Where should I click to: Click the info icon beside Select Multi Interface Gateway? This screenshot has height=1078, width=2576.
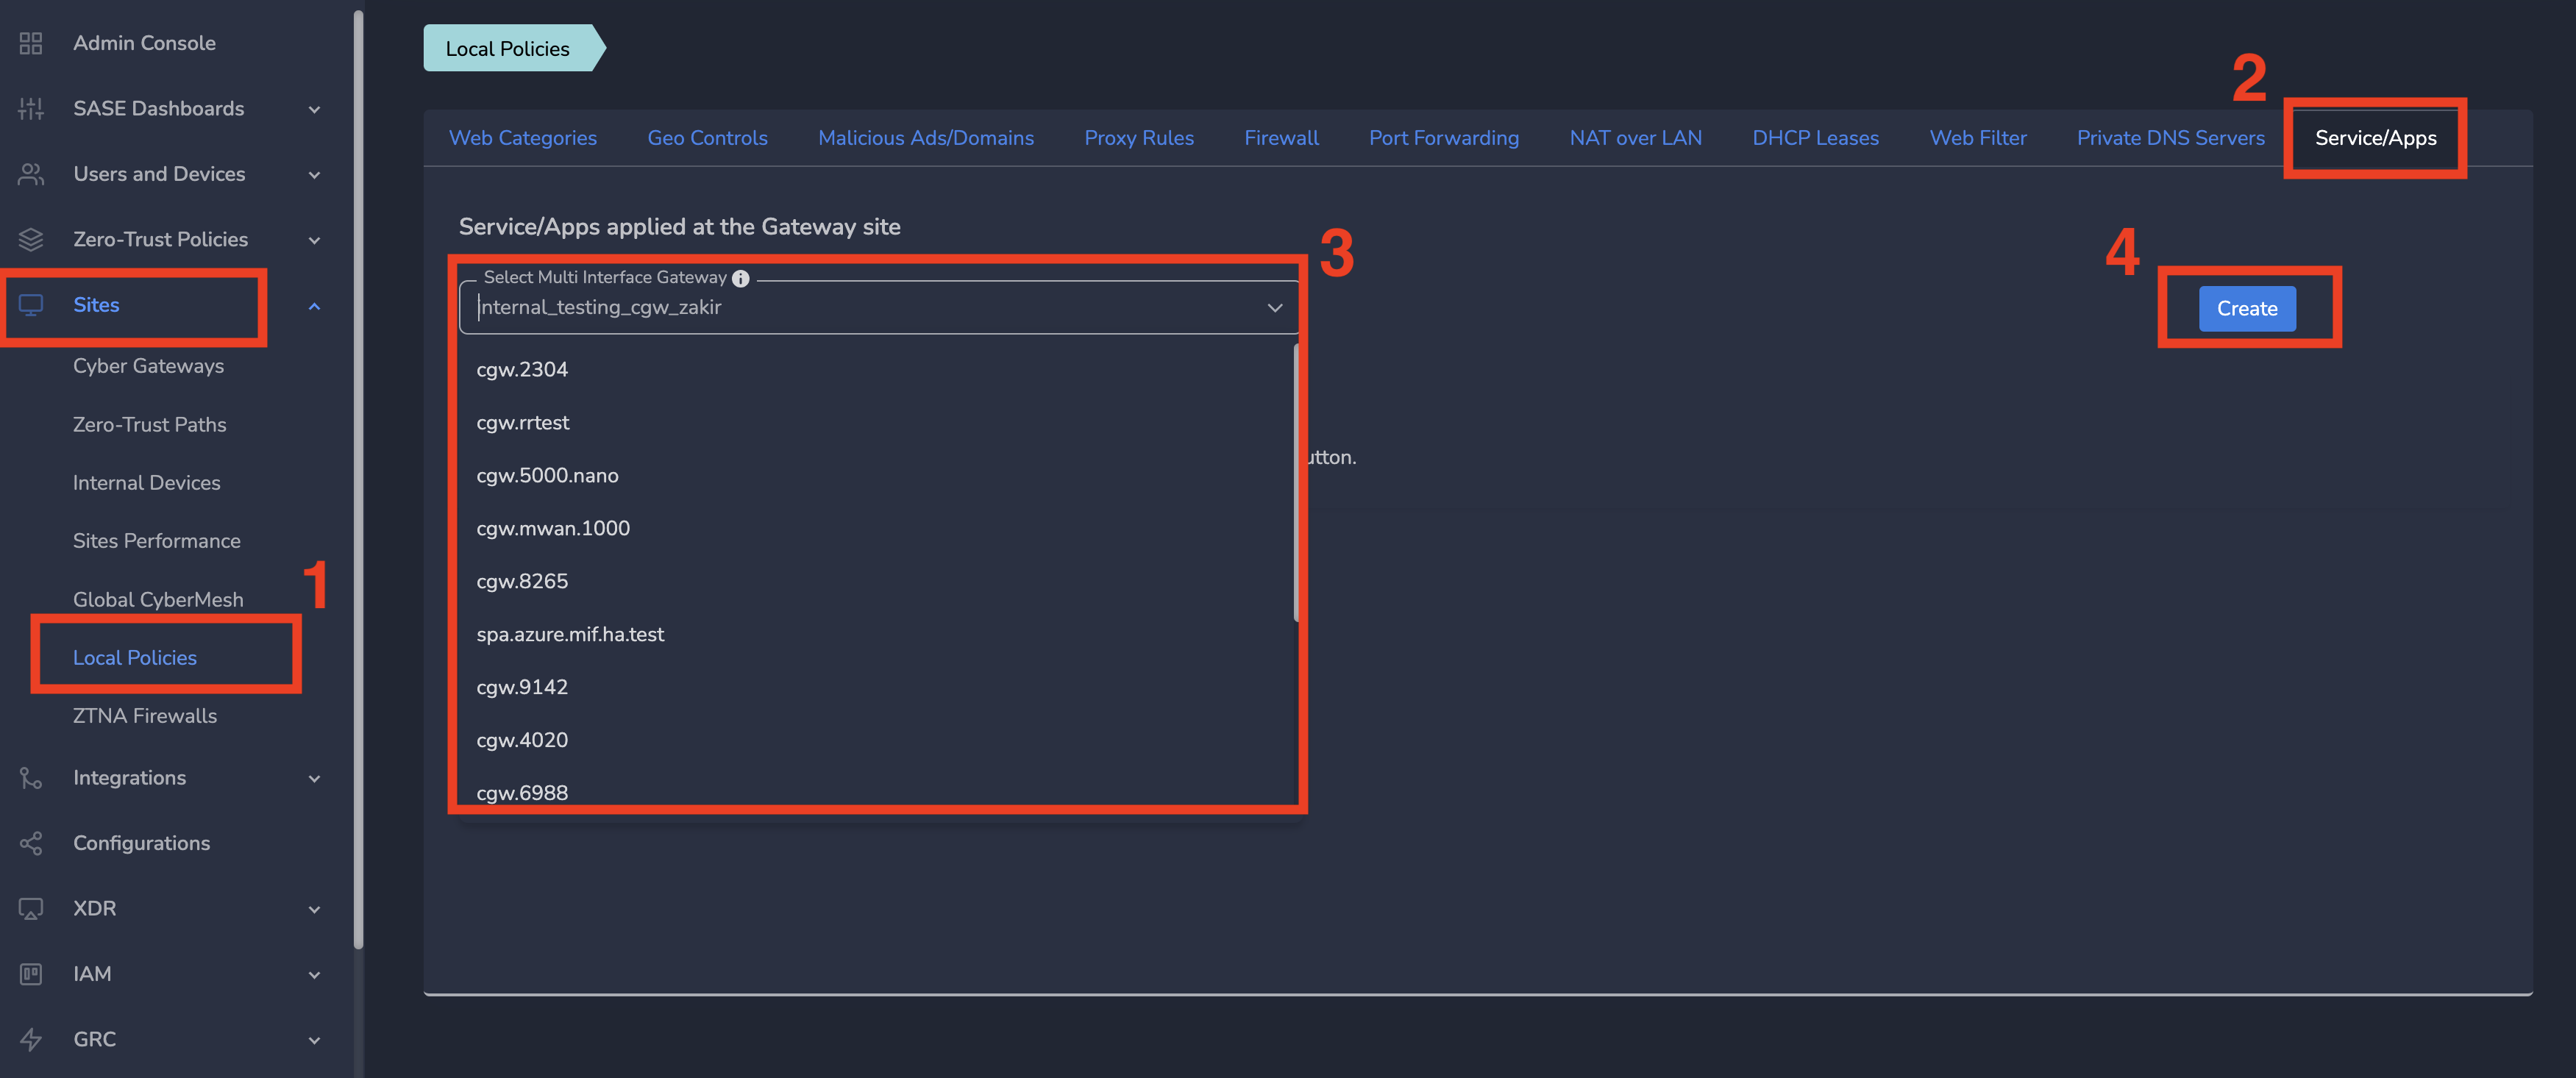(740, 278)
